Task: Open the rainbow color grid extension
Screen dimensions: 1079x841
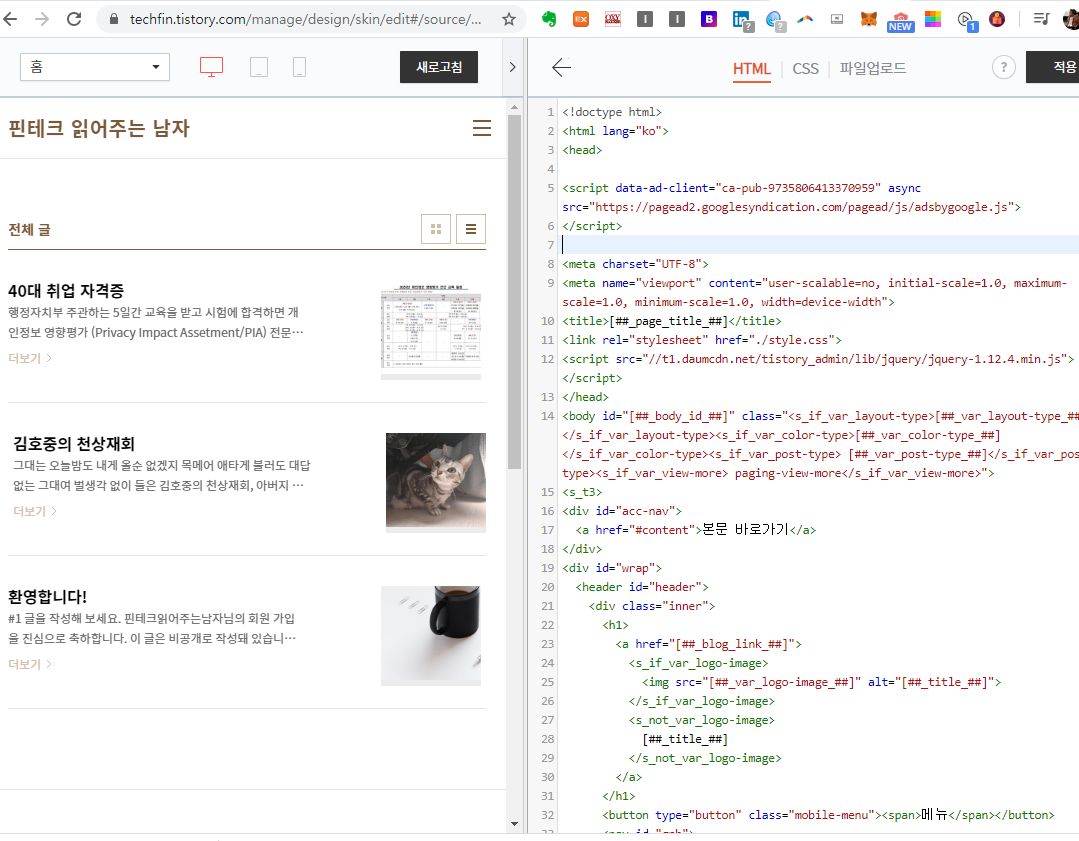Action: (932, 19)
